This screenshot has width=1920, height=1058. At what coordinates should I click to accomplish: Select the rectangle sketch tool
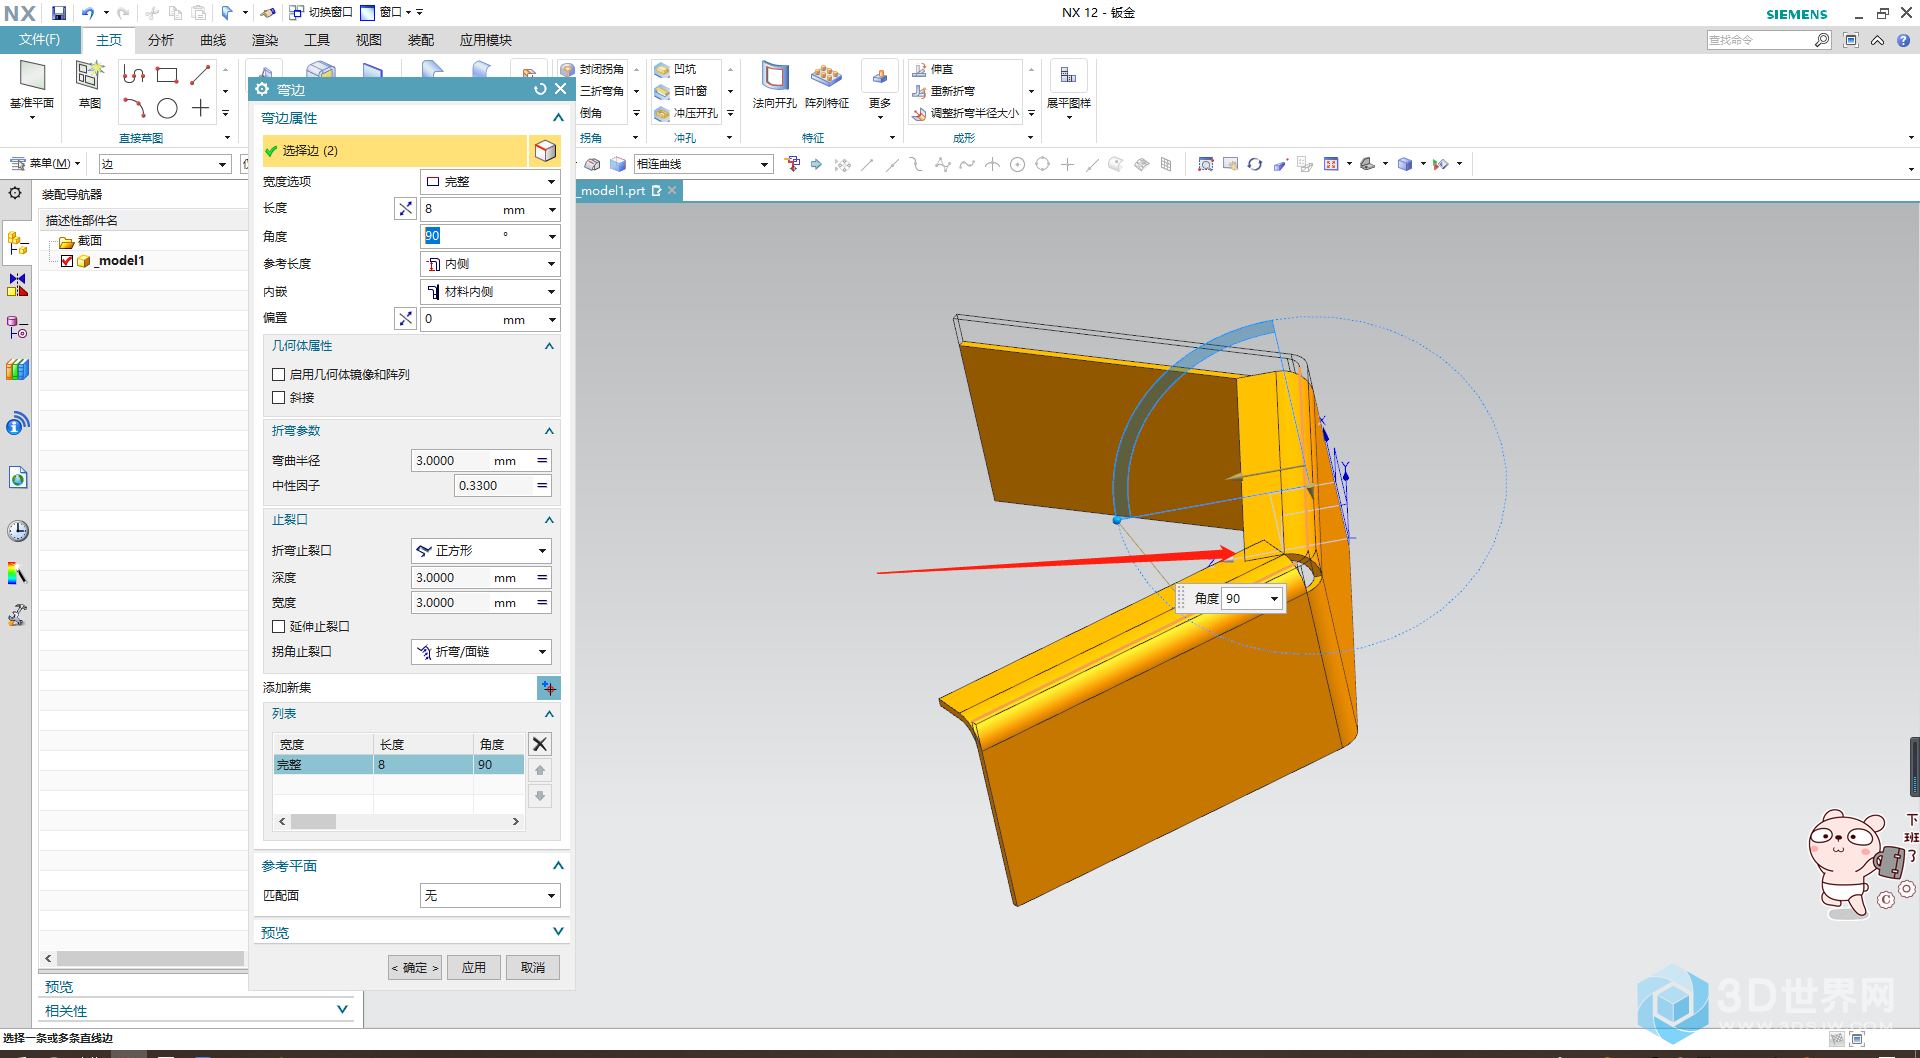pos(167,75)
